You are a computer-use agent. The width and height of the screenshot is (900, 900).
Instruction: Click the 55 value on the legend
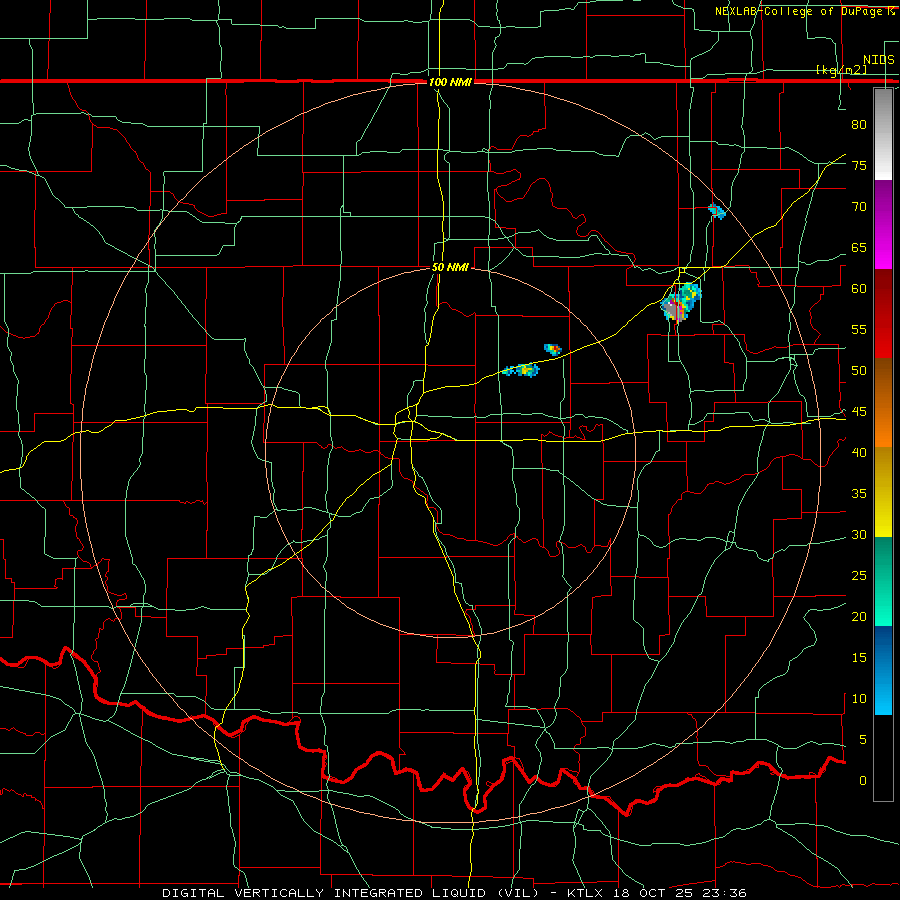coord(859,329)
